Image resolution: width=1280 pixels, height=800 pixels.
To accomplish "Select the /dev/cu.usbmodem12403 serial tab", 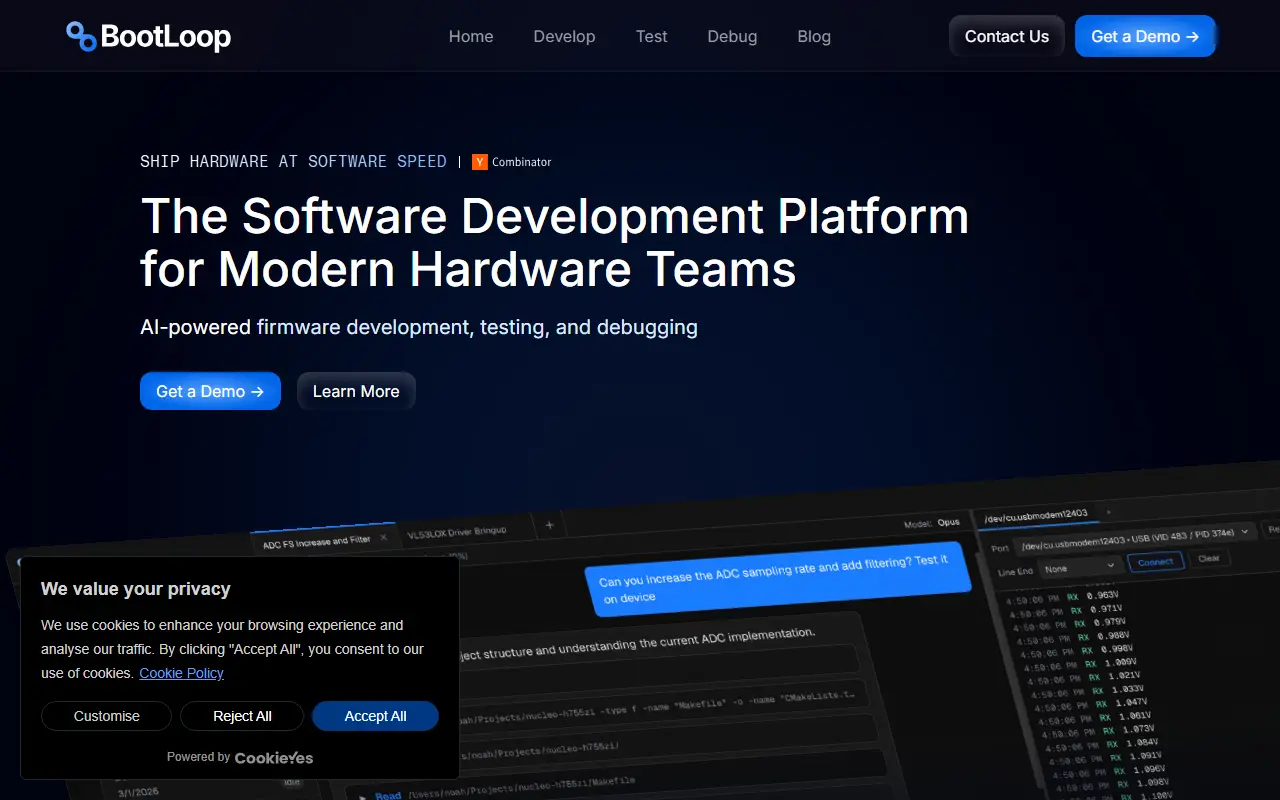I will click(1035, 517).
